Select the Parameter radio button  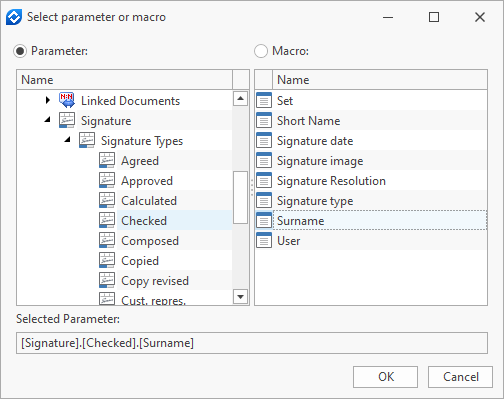[x=20, y=51]
